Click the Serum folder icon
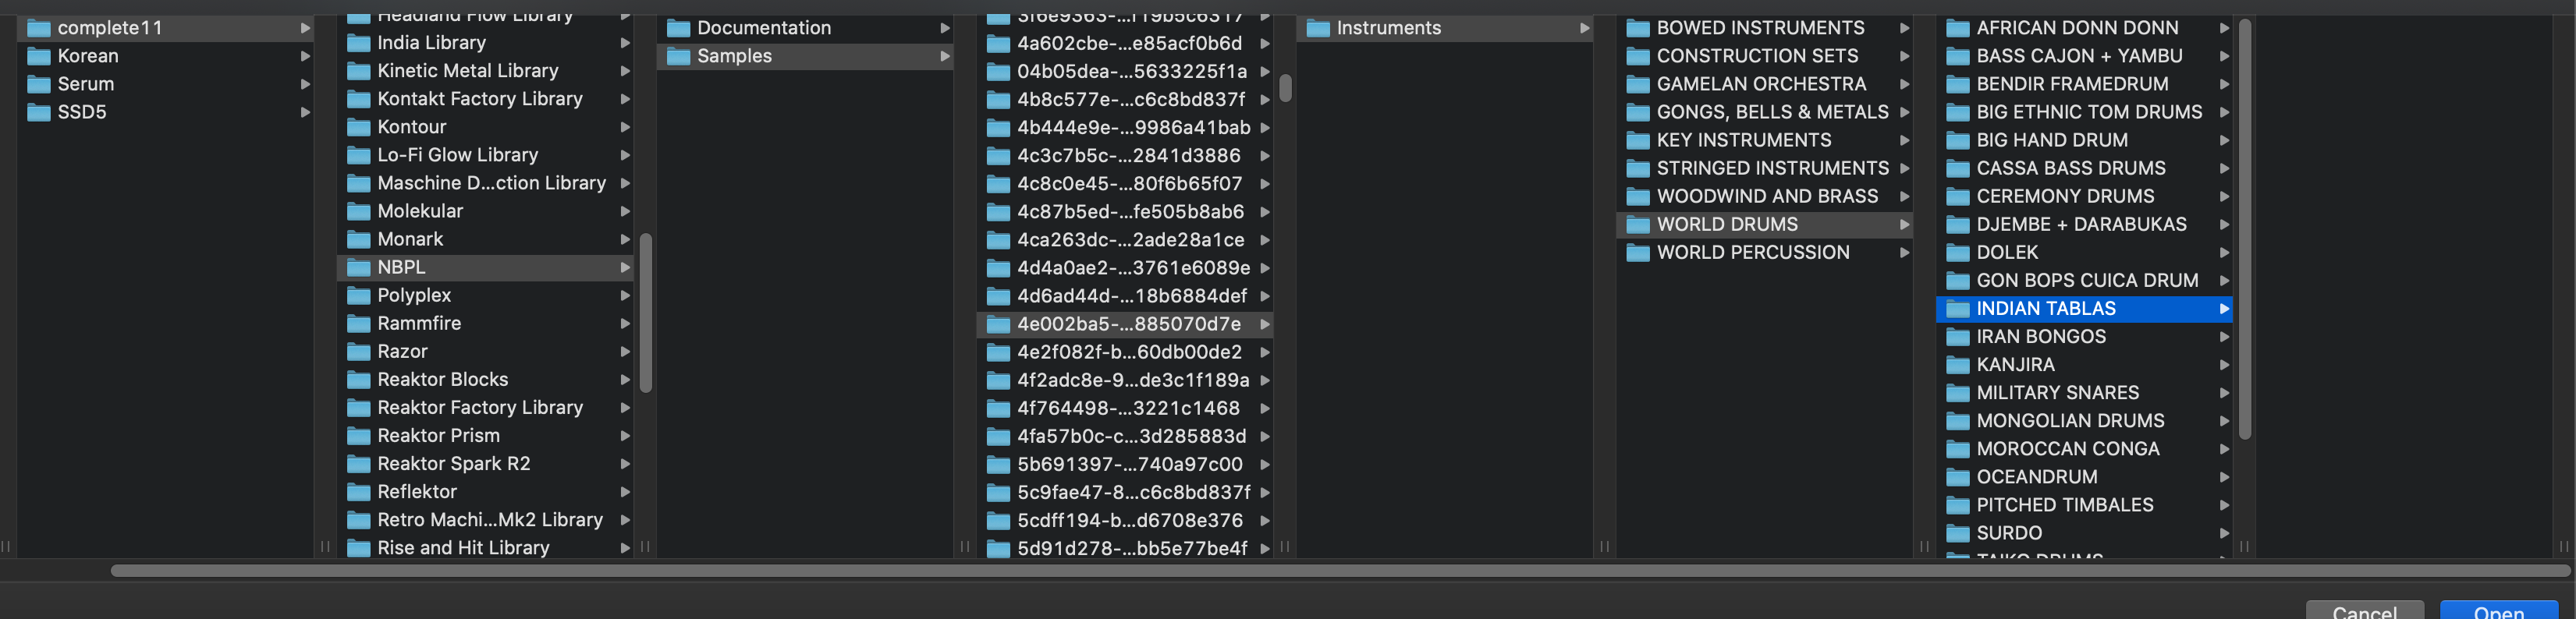Viewport: 2576px width, 619px height. click(x=39, y=84)
